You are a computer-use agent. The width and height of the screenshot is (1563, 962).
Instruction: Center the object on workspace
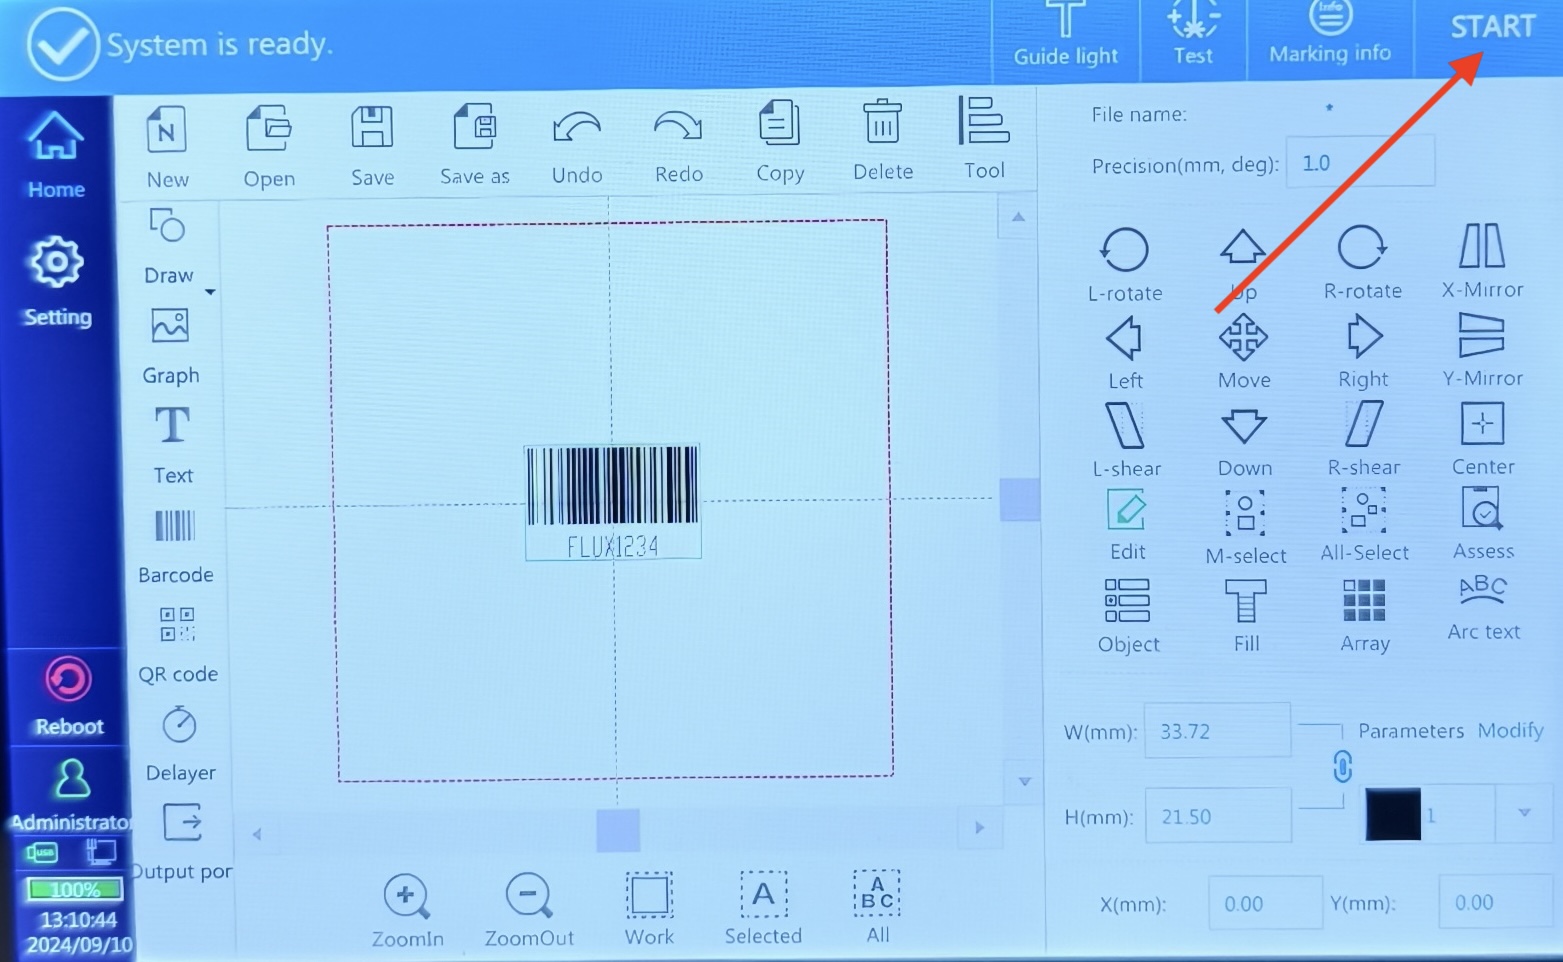pyautogui.click(x=1483, y=439)
